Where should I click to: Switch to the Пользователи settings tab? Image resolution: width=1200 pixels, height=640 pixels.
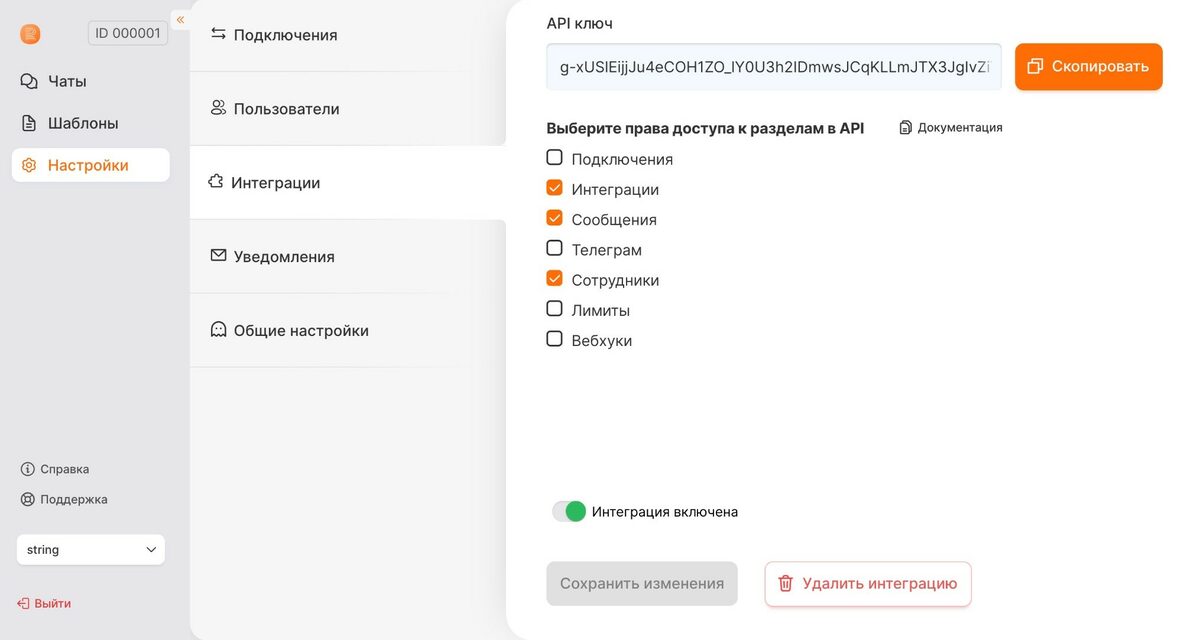[x=348, y=109]
